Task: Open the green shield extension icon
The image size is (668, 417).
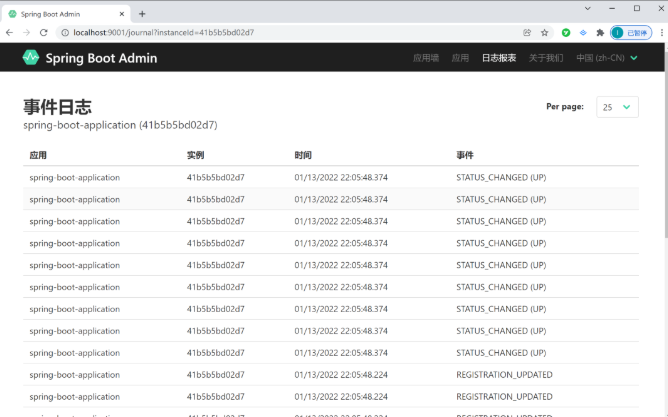Action: click(x=566, y=33)
